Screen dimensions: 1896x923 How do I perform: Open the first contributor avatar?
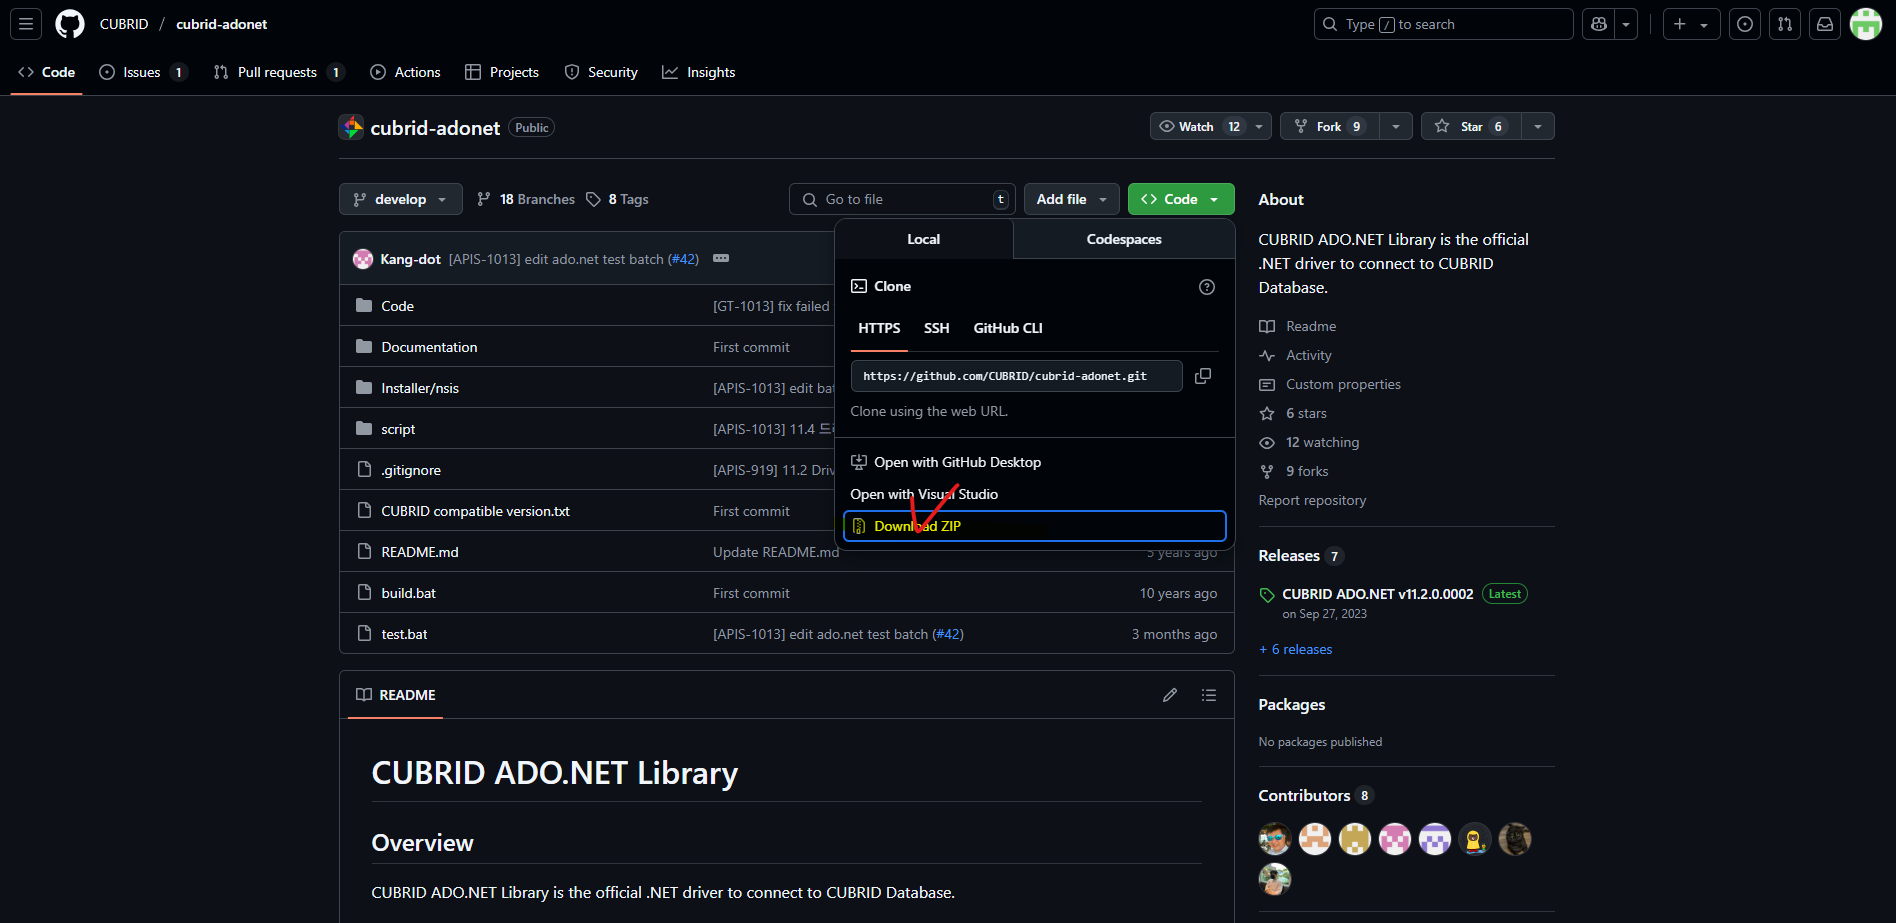(1275, 839)
